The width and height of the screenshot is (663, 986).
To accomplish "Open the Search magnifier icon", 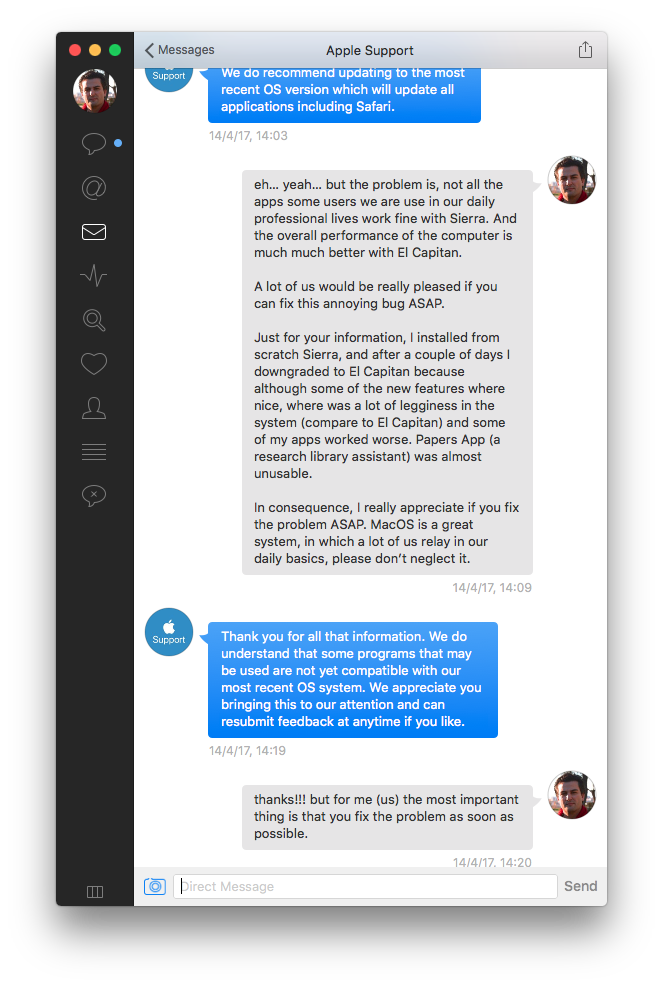I will (x=94, y=320).
